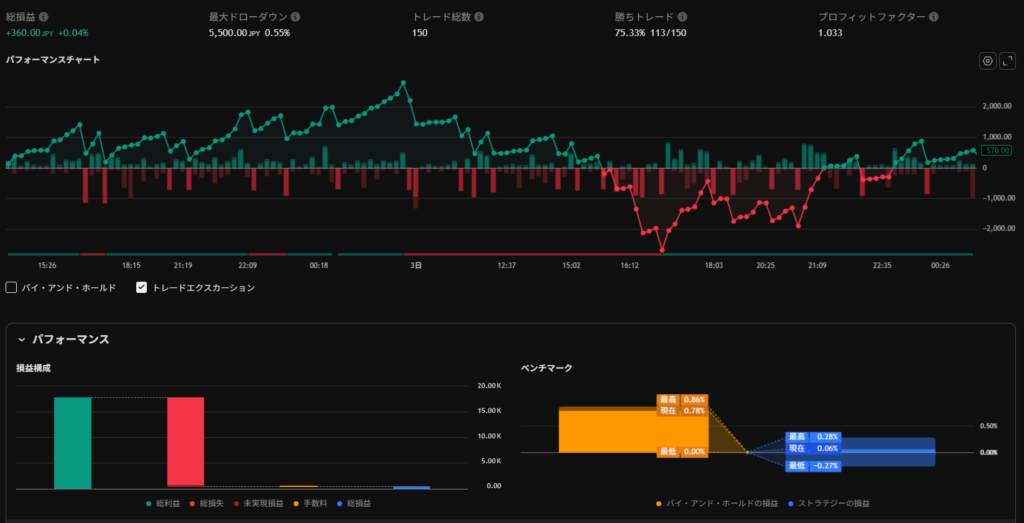1024x523 pixels.
Task: Click info icon next to 最大ドローダウン
Action: (x=296, y=17)
